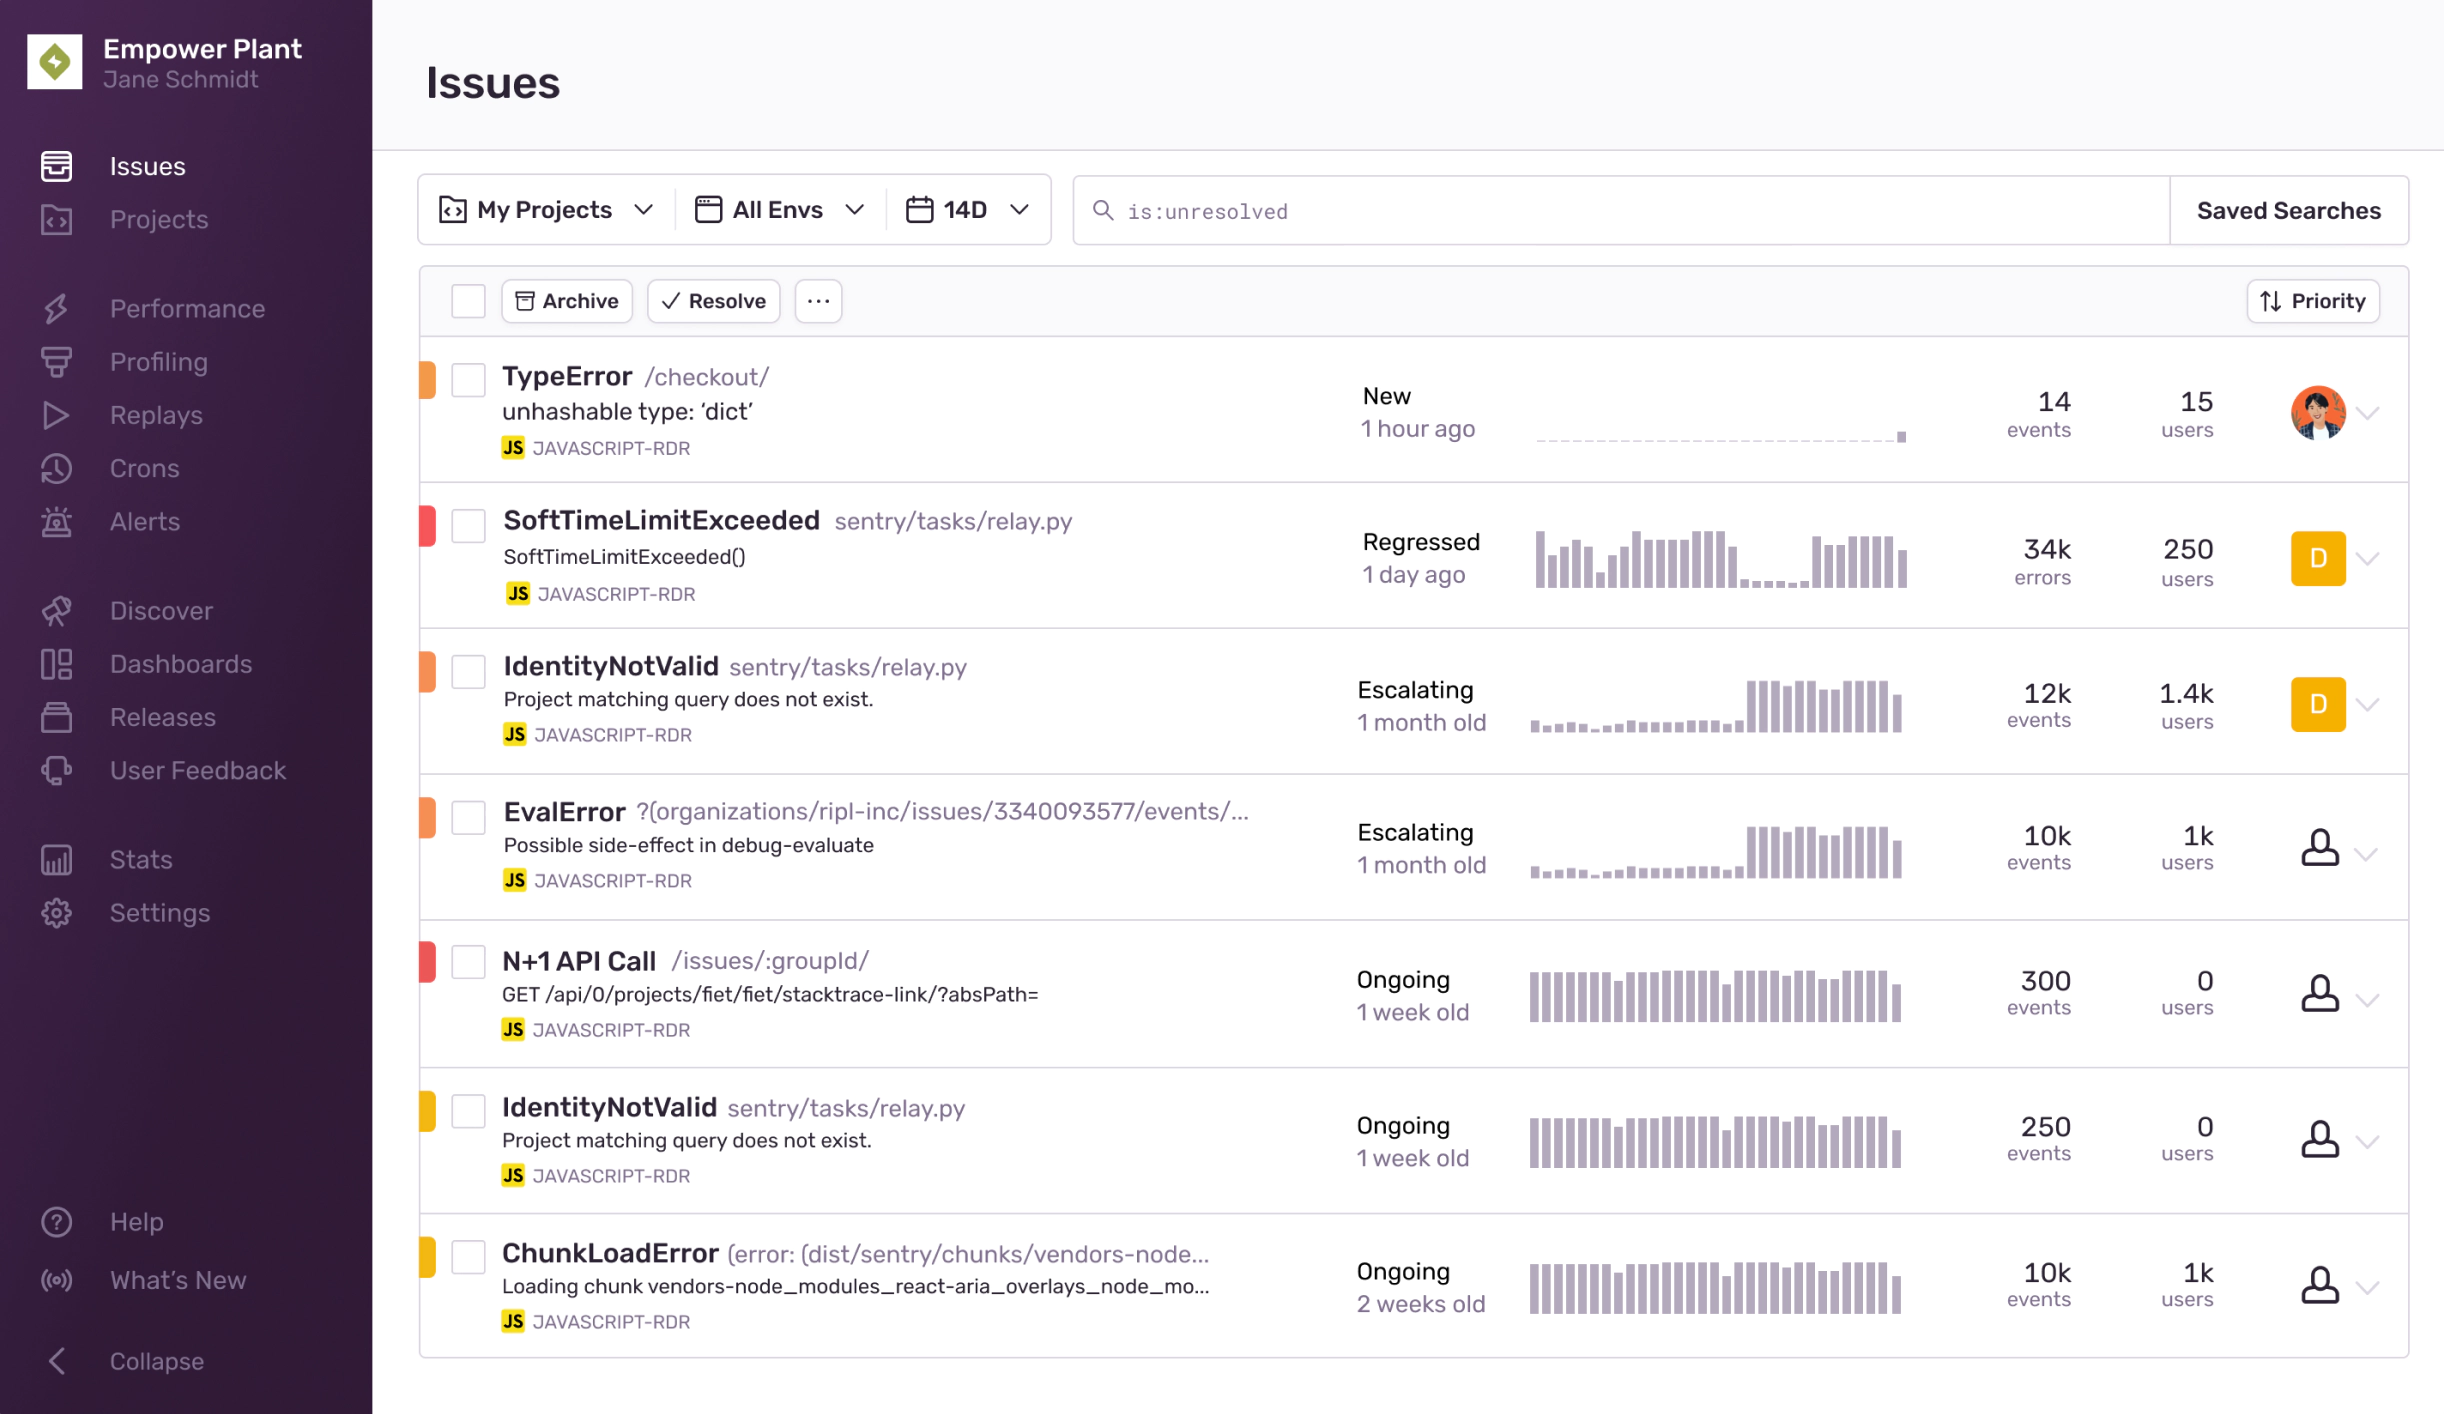Open the Discover telescope icon
Image resolution: width=2444 pixels, height=1414 pixels.
[x=56, y=611]
